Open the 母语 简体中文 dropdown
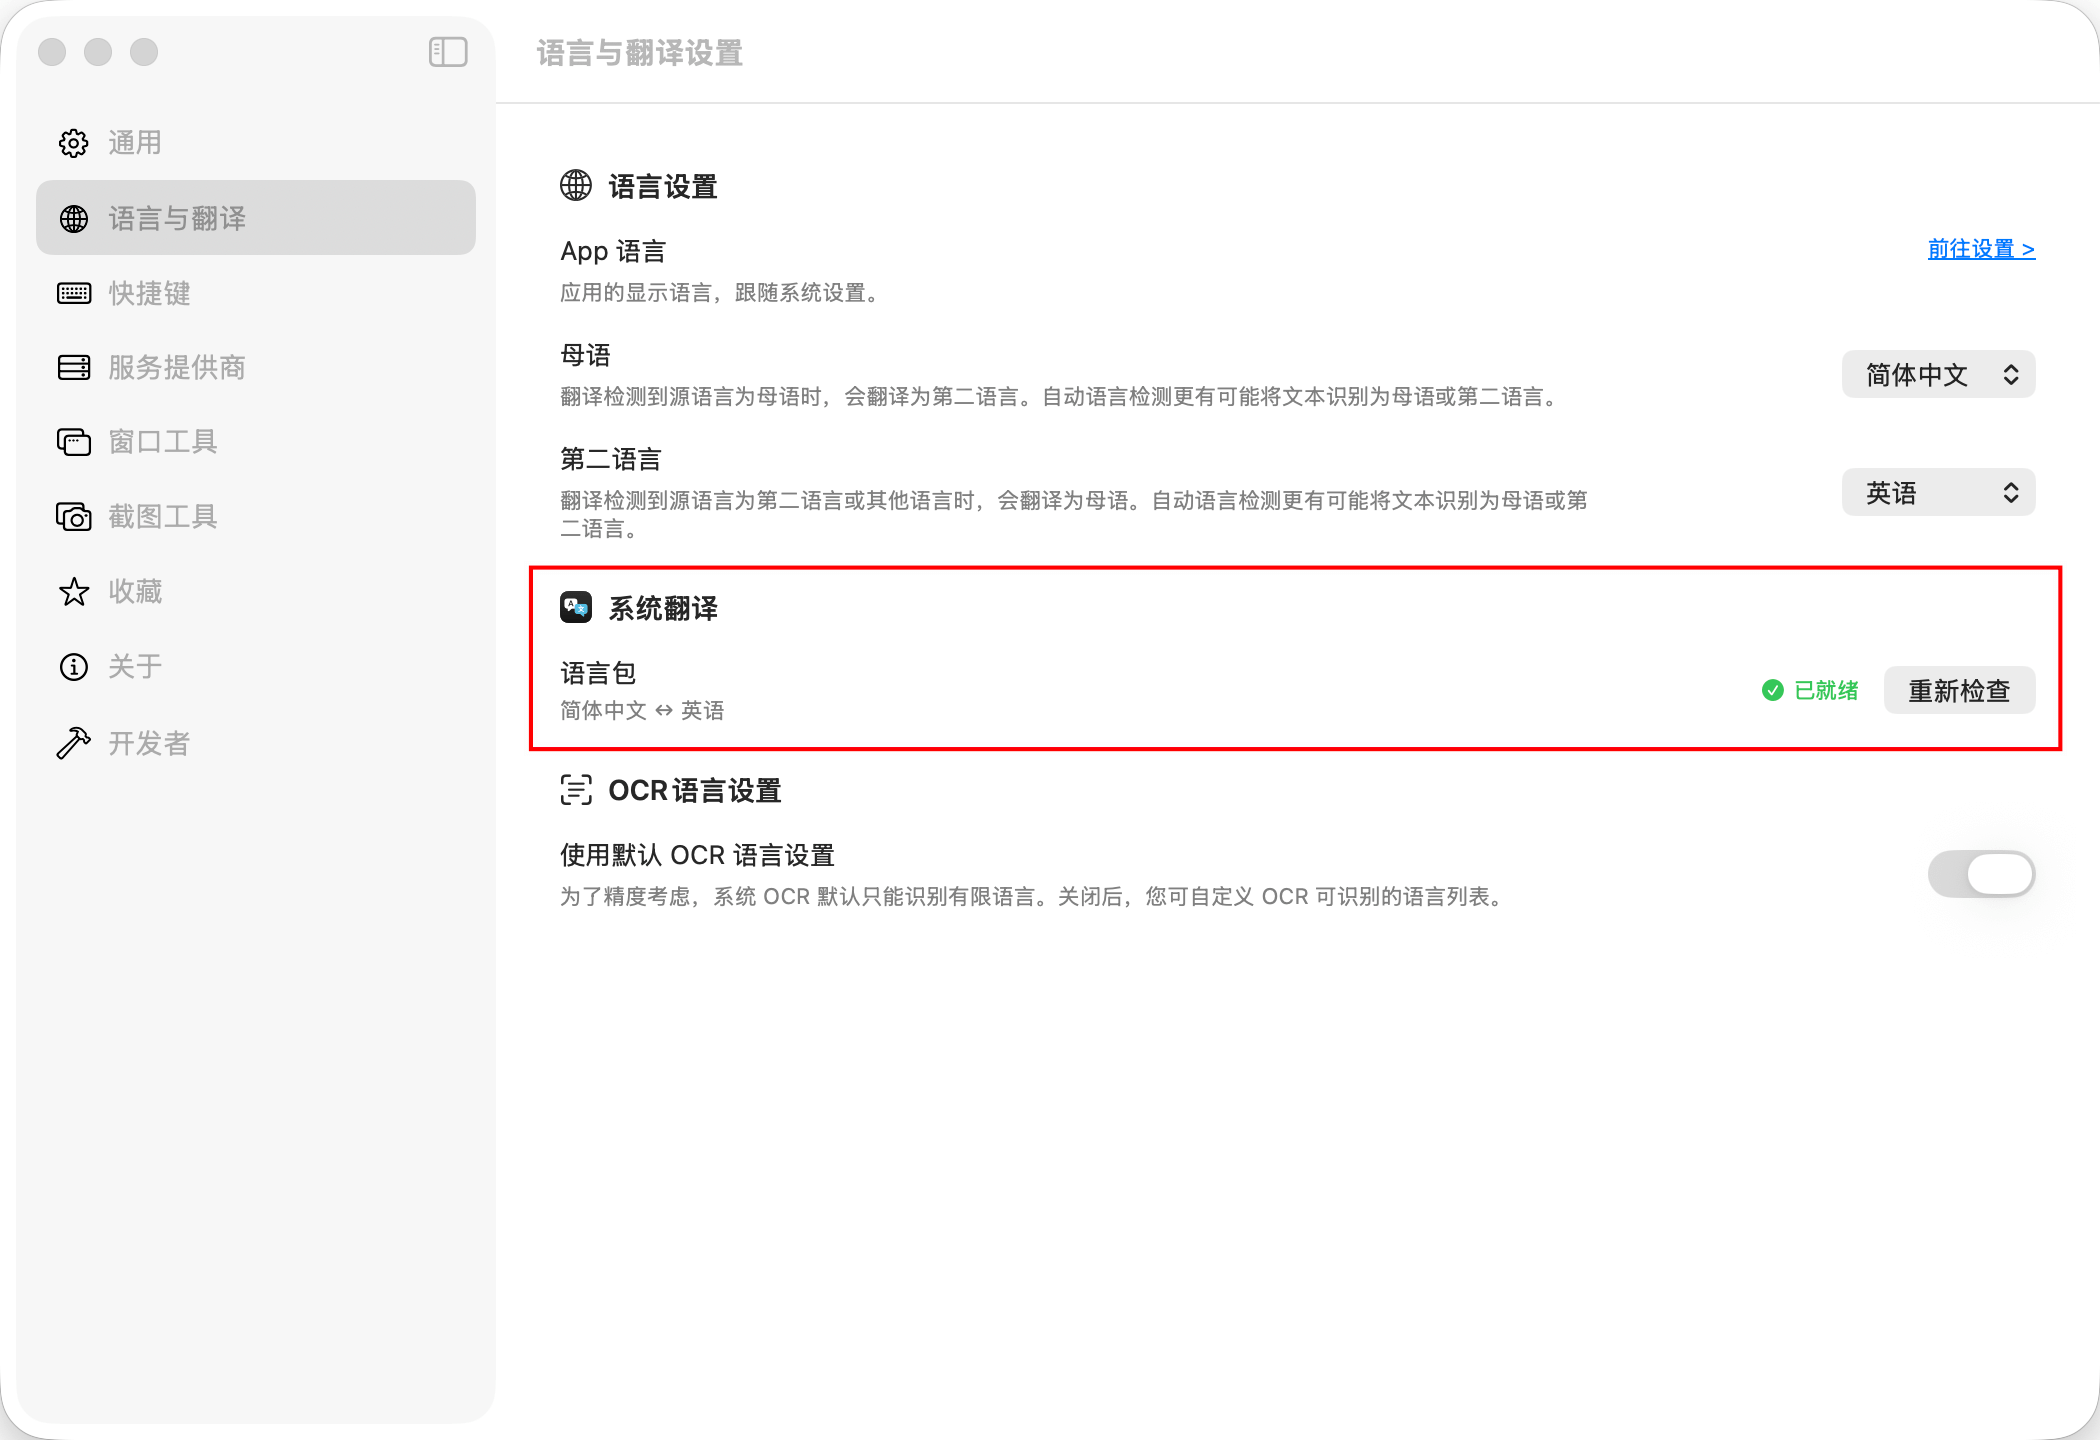The width and height of the screenshot is (2100, 1440). click(x=1938, y=375)
